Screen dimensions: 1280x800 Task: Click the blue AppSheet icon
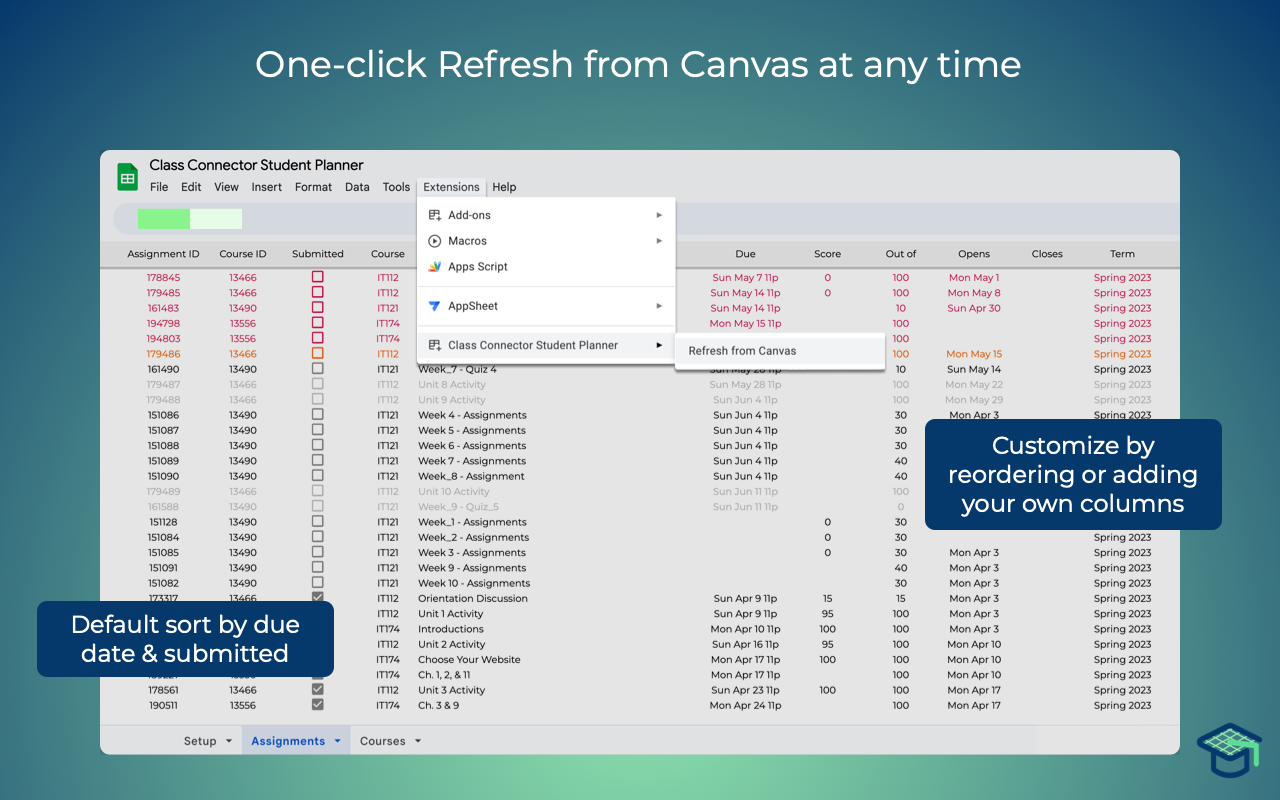click(x=435, y=306)
